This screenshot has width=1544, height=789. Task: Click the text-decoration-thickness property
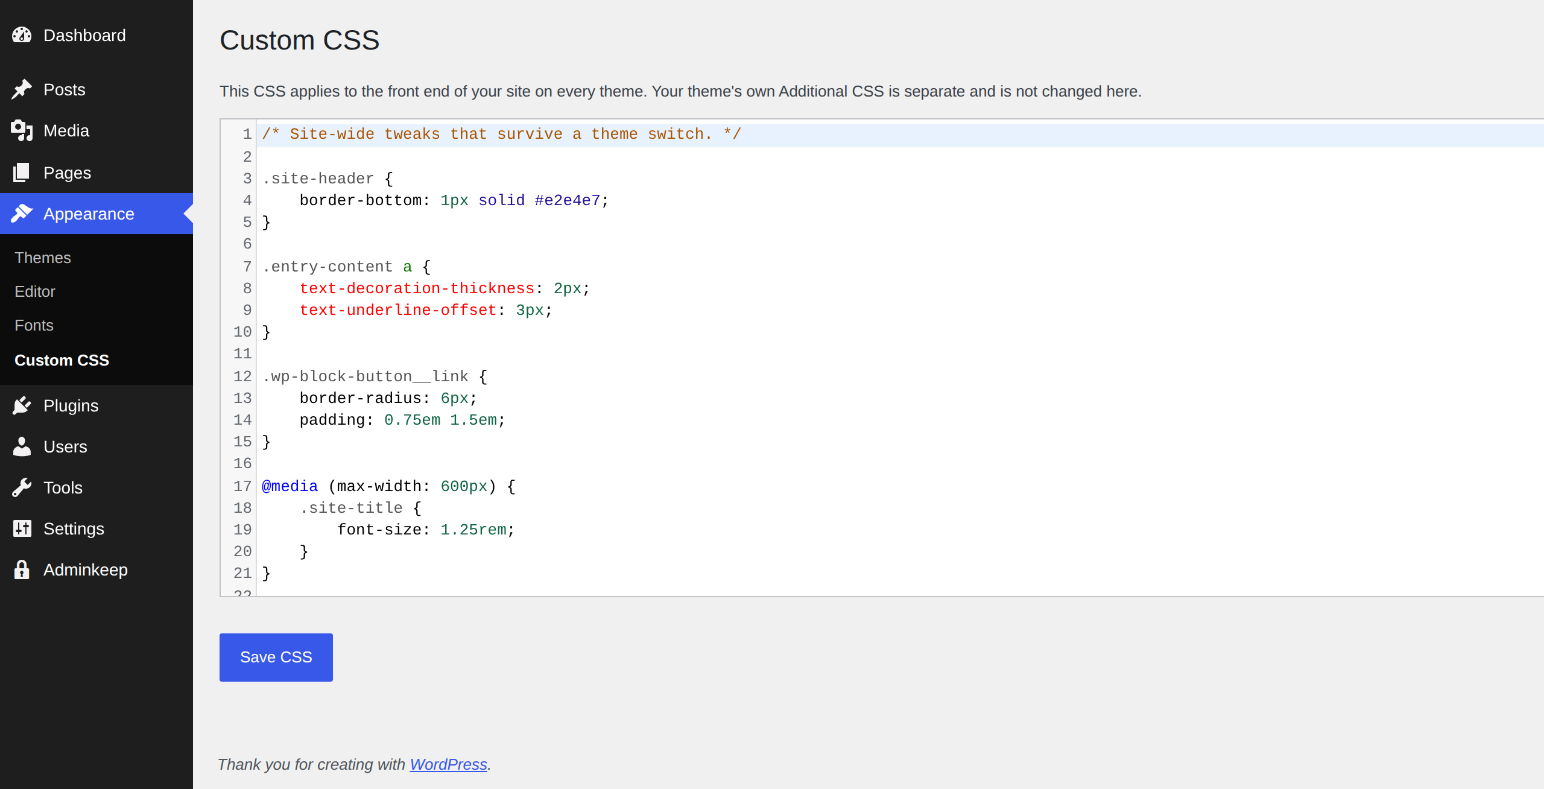tap(417, 289)
